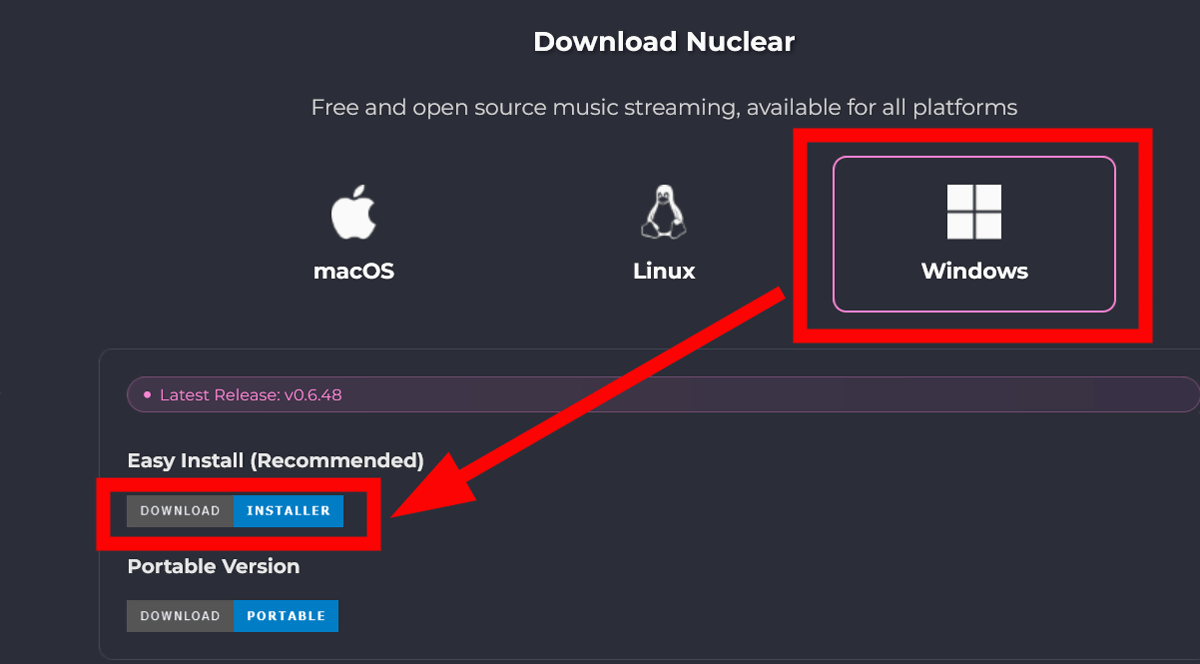1200x664 pixels.
Task: Click the Linux penguin icon
Action: pyautogui.click(x=664, y=211)
